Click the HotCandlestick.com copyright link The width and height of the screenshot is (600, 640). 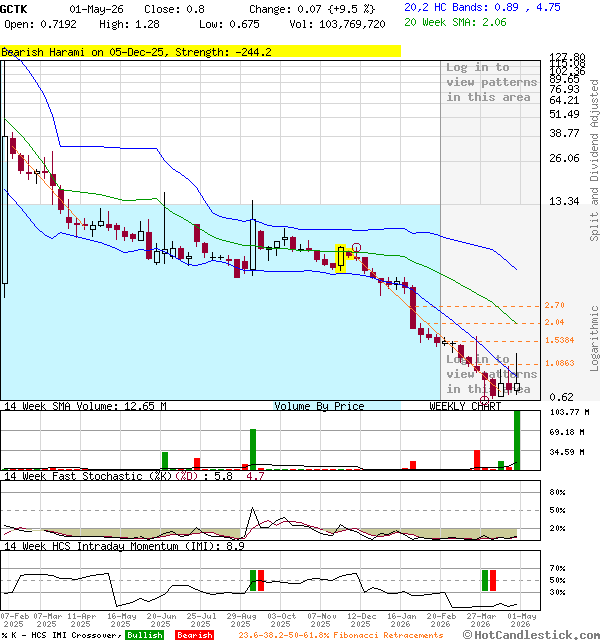[x=531, y=635]
